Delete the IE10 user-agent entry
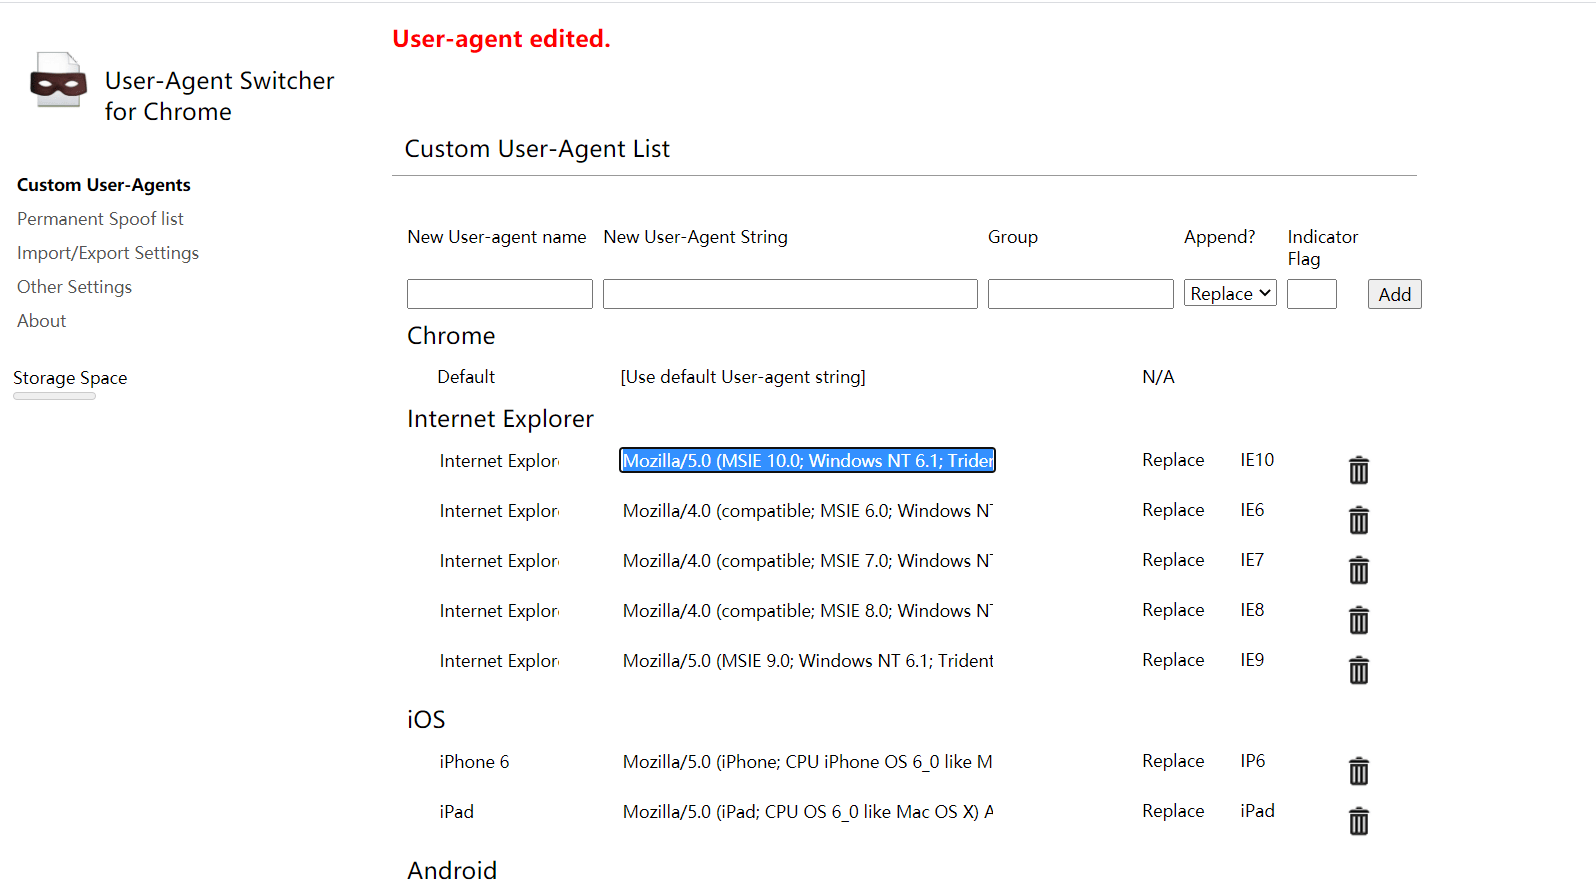The height and width of the screenshot is (891, 1596). click(x=1358, y=470)
